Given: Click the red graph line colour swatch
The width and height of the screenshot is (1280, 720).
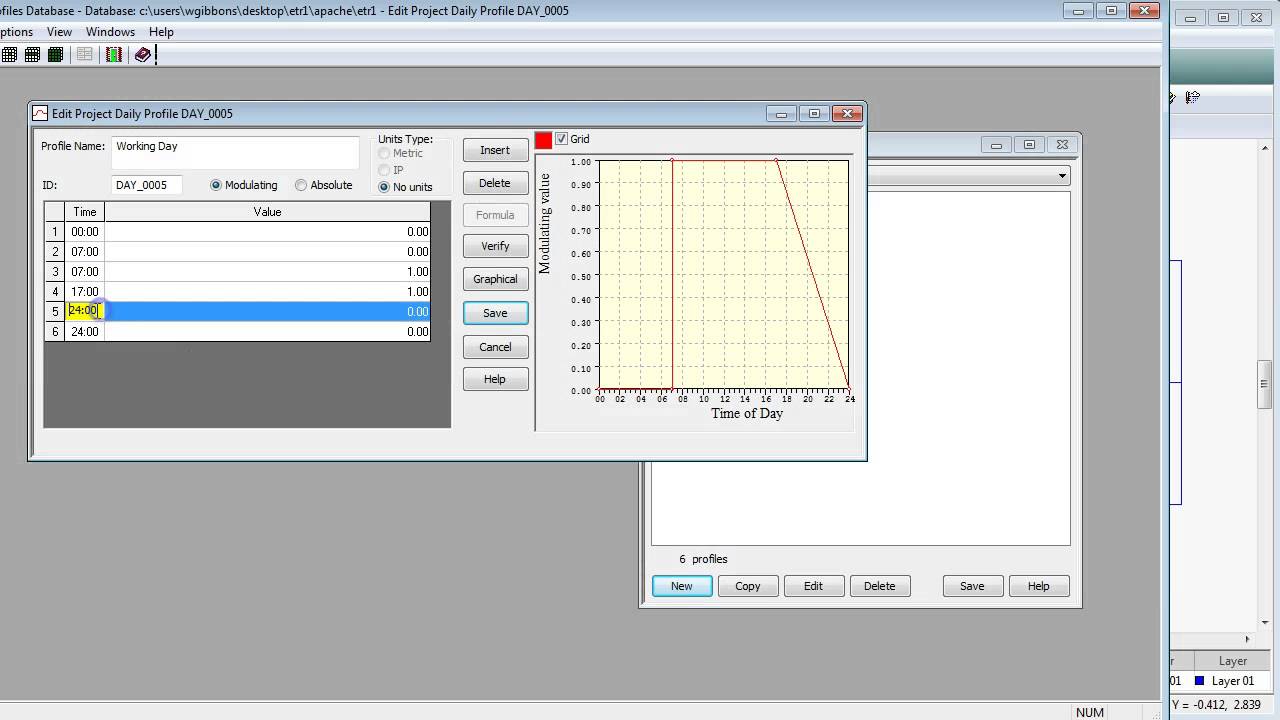Looking at the screenshot, I should tap(543, 140).
